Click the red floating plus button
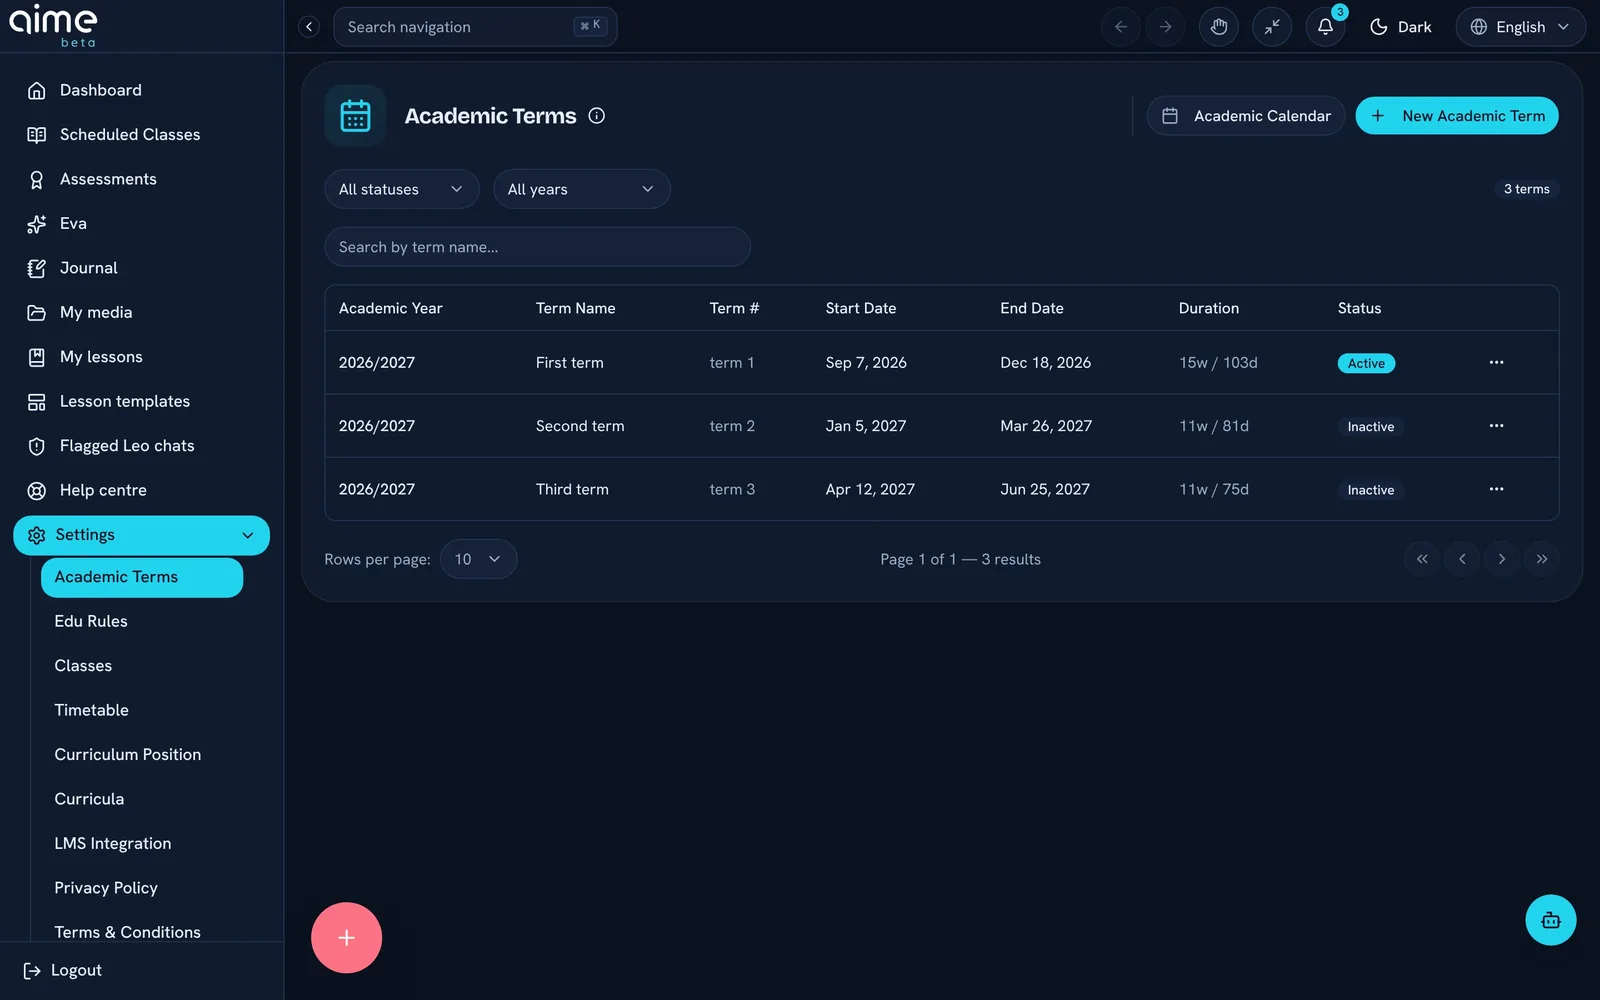Image resolution: width=1600 pixels, height=1000 pixels. click(x=346, y=938)
